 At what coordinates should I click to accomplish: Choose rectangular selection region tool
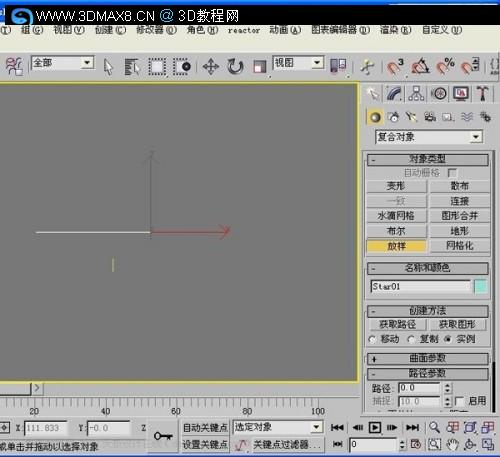(x=157, y=67)
